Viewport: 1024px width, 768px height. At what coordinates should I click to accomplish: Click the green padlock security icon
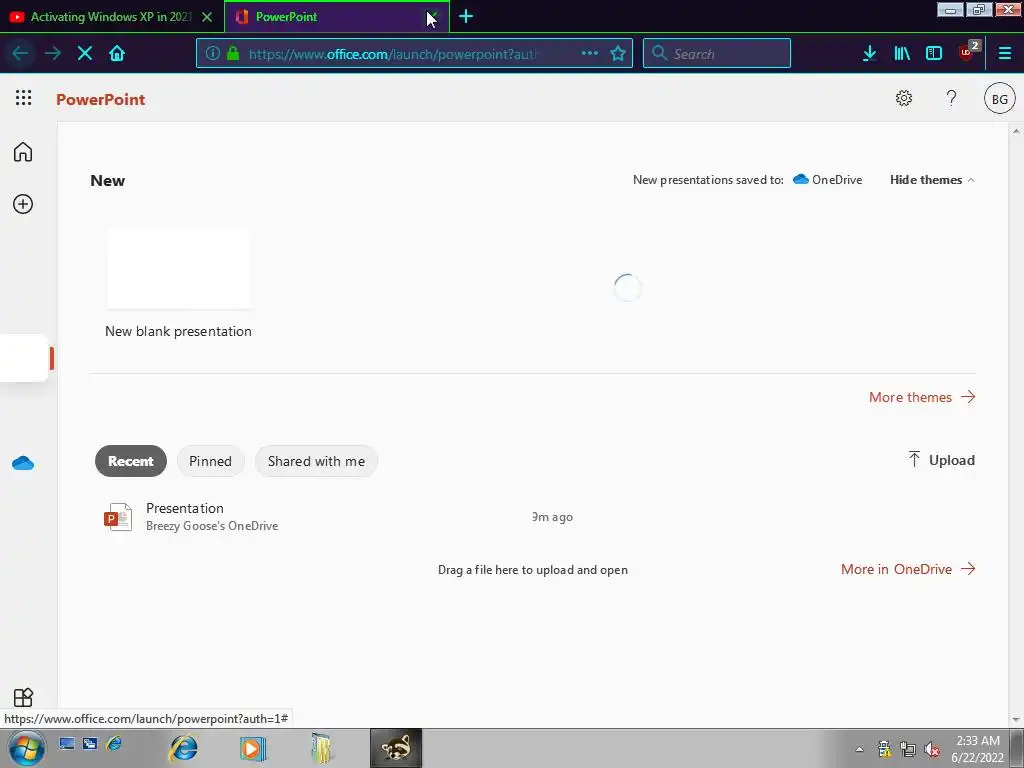tap(232, 53)
